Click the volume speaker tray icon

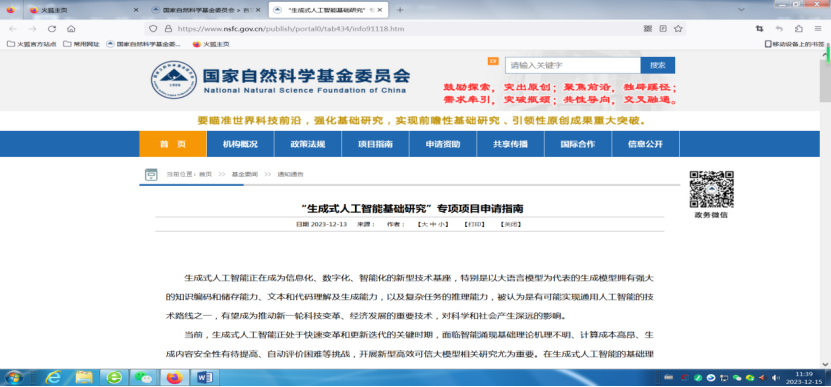pyautogui.click(x=775, y=377)
